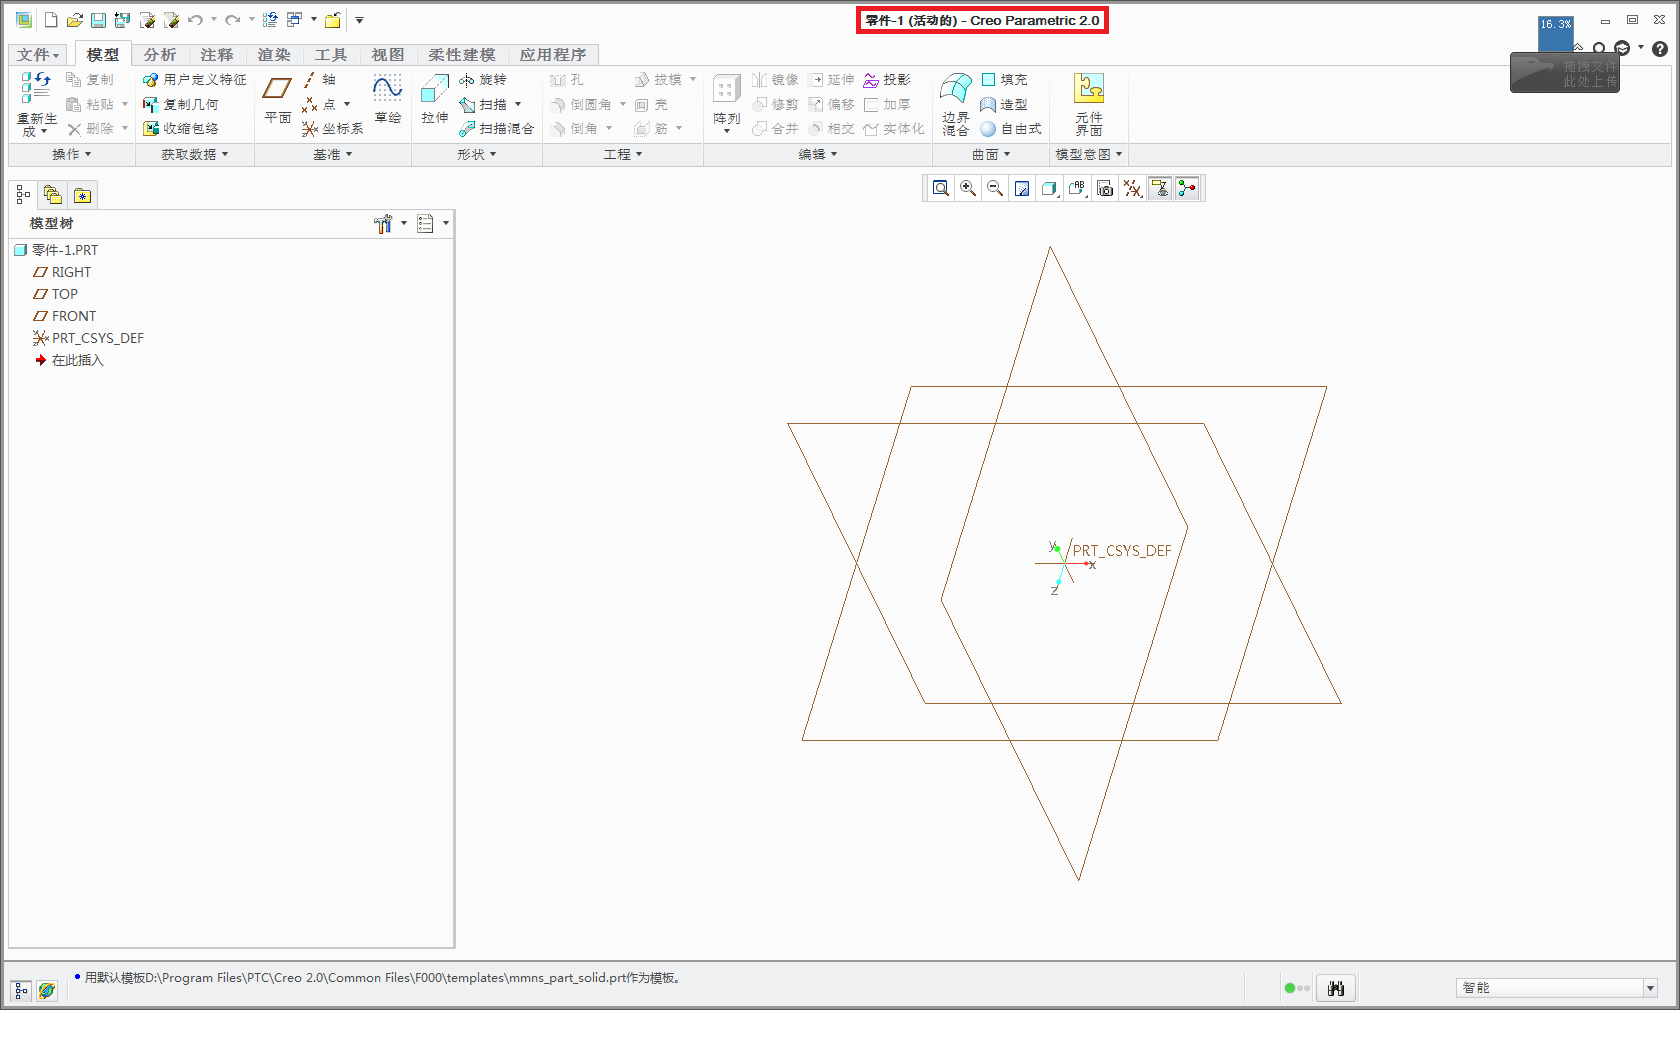The width and height of the screenshot is (1680, 1050).
Task: Open the 造型 (Style) surface tool
Action: [x=1004, y=104]
